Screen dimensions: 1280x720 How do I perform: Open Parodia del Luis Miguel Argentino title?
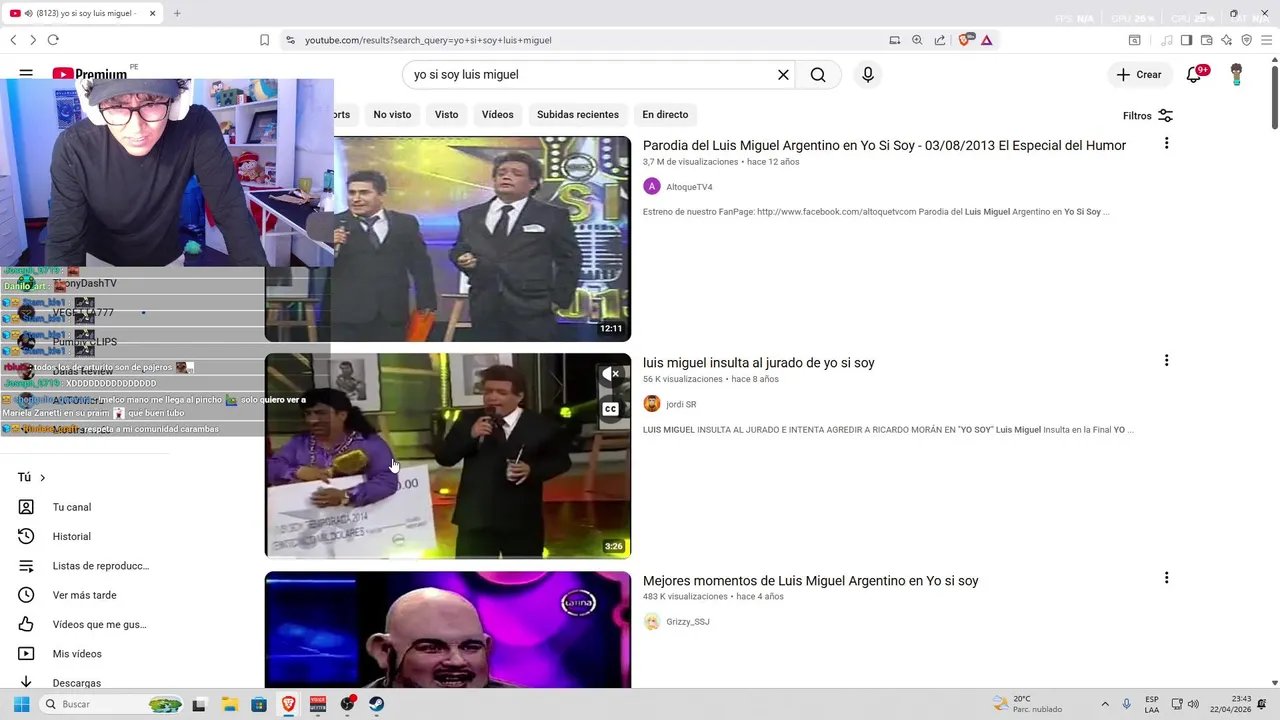tap(884, 145)
